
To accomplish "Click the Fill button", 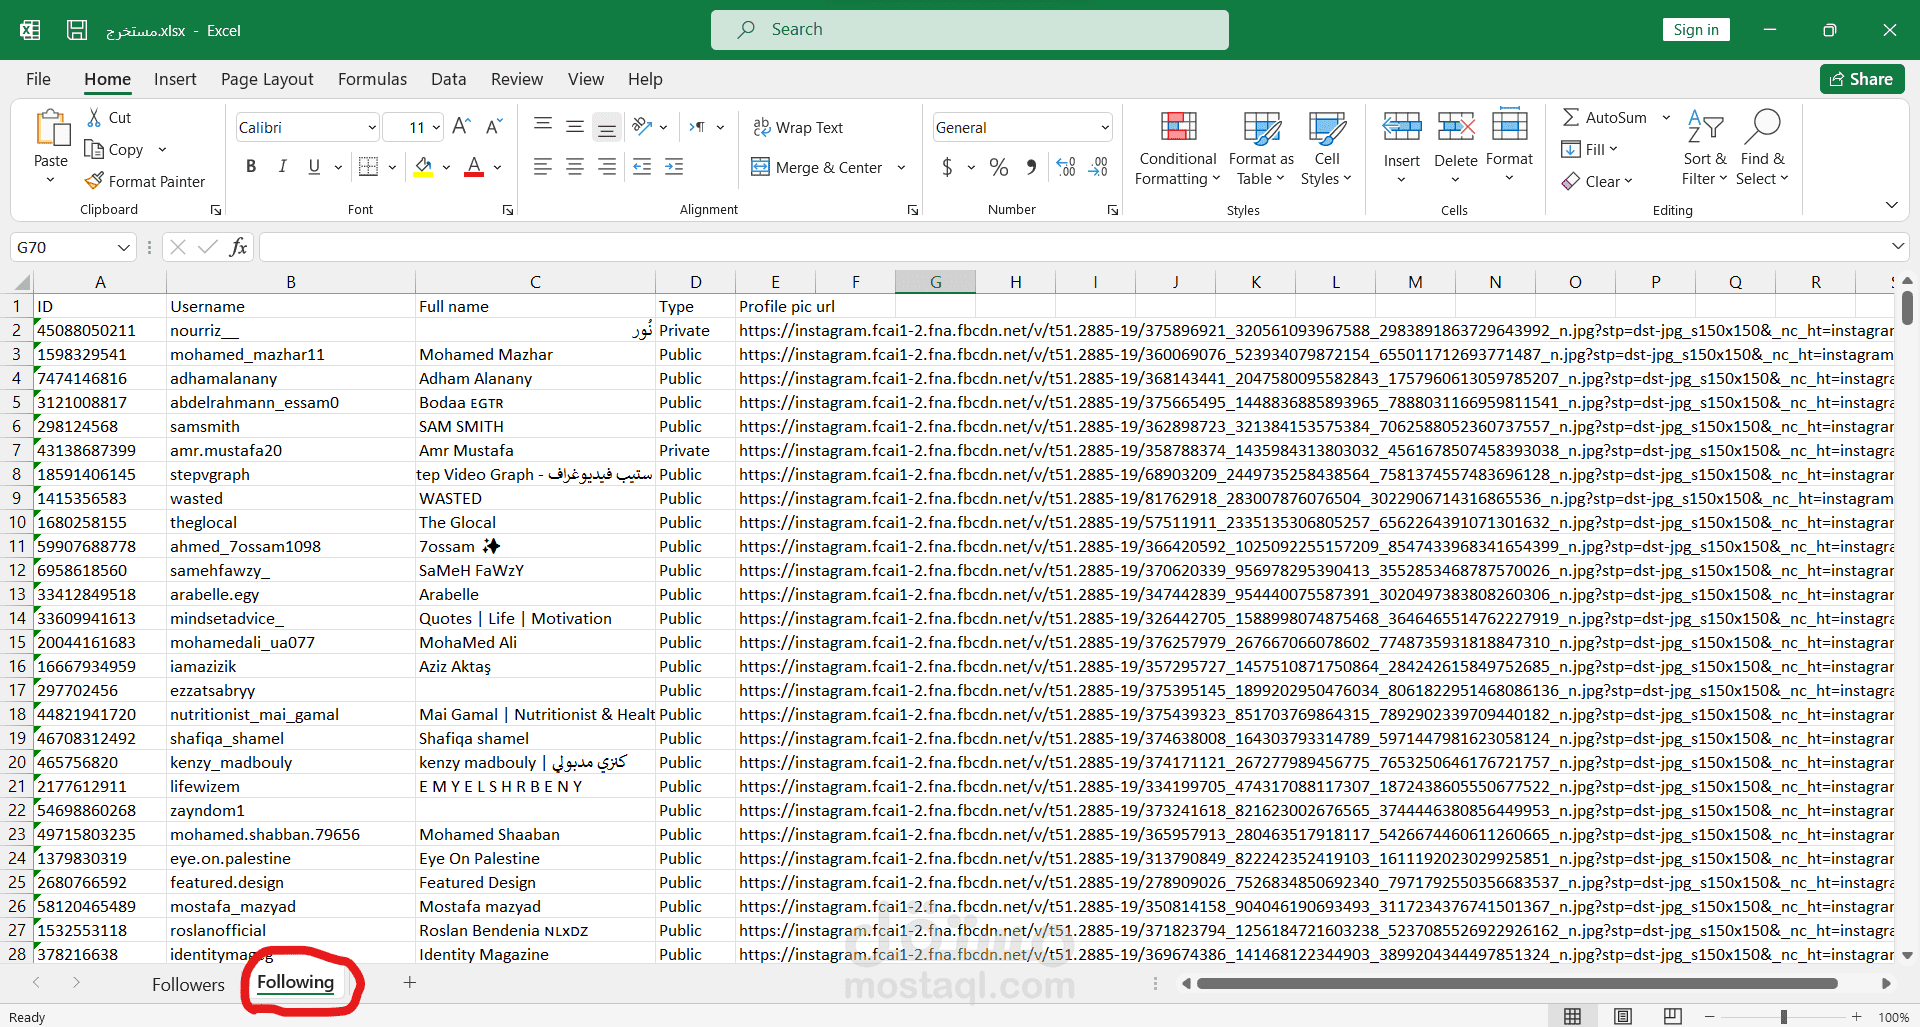I will pos(1589,149).
